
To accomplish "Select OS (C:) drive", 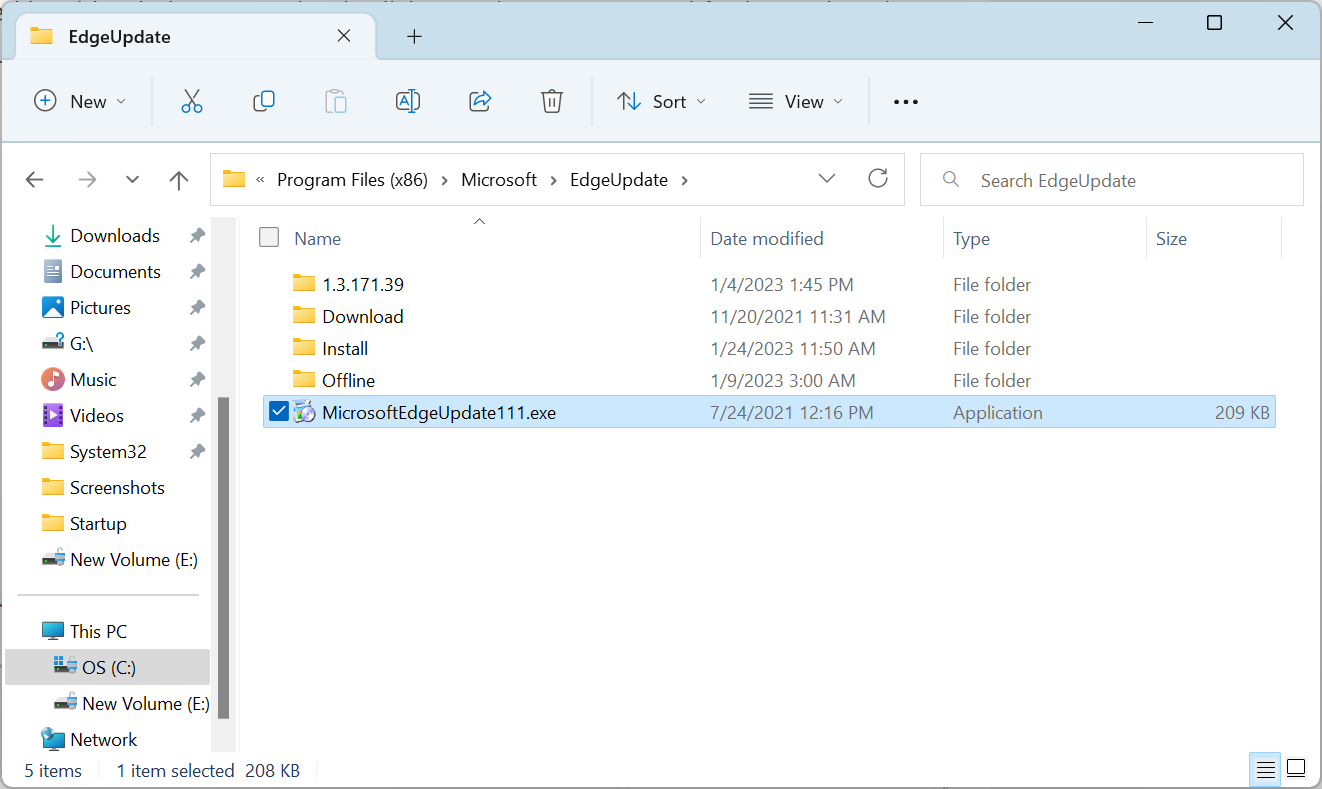I will (108, 667).
